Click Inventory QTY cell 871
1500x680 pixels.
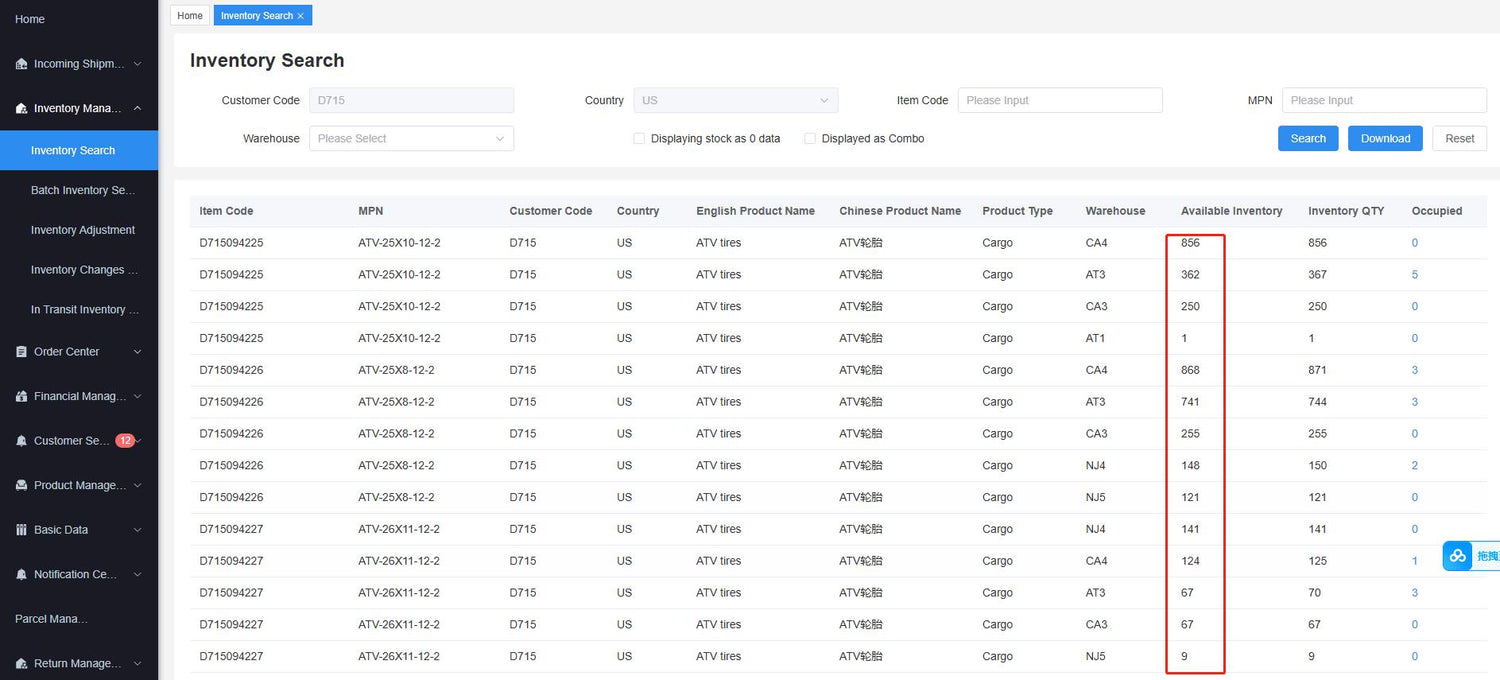[1317, 370]
